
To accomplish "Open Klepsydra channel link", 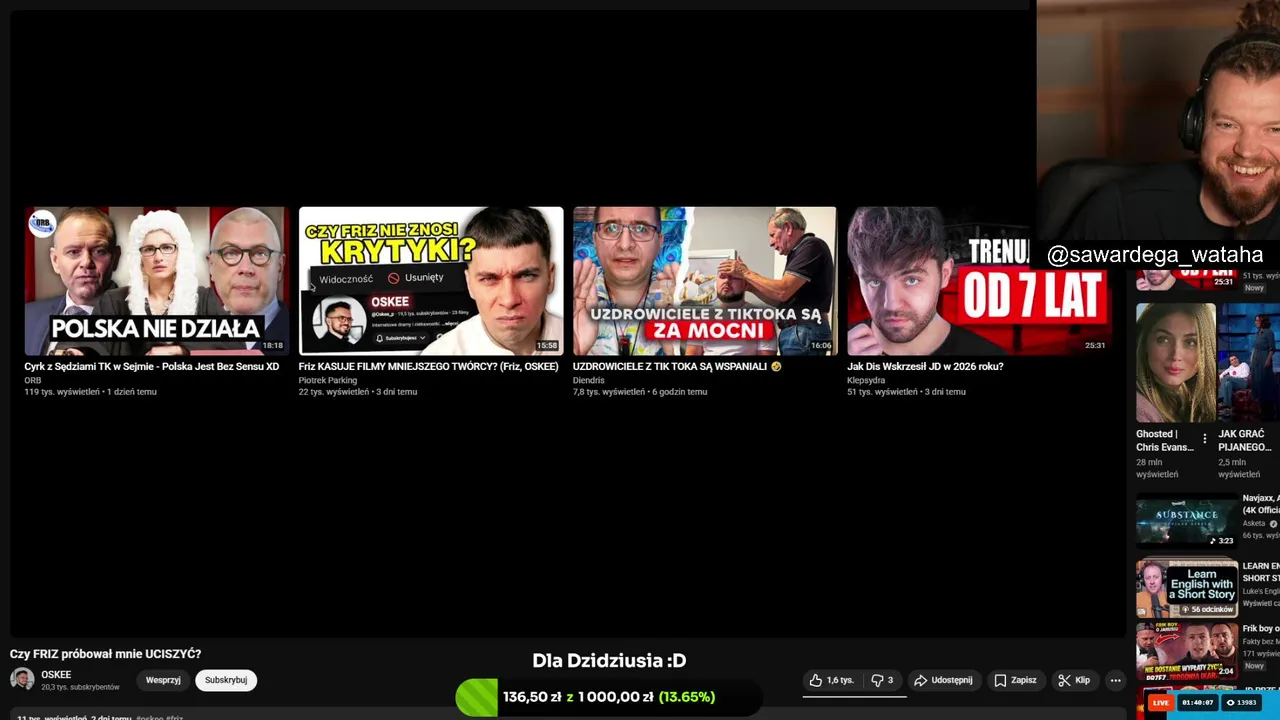I will click(866, 380).
